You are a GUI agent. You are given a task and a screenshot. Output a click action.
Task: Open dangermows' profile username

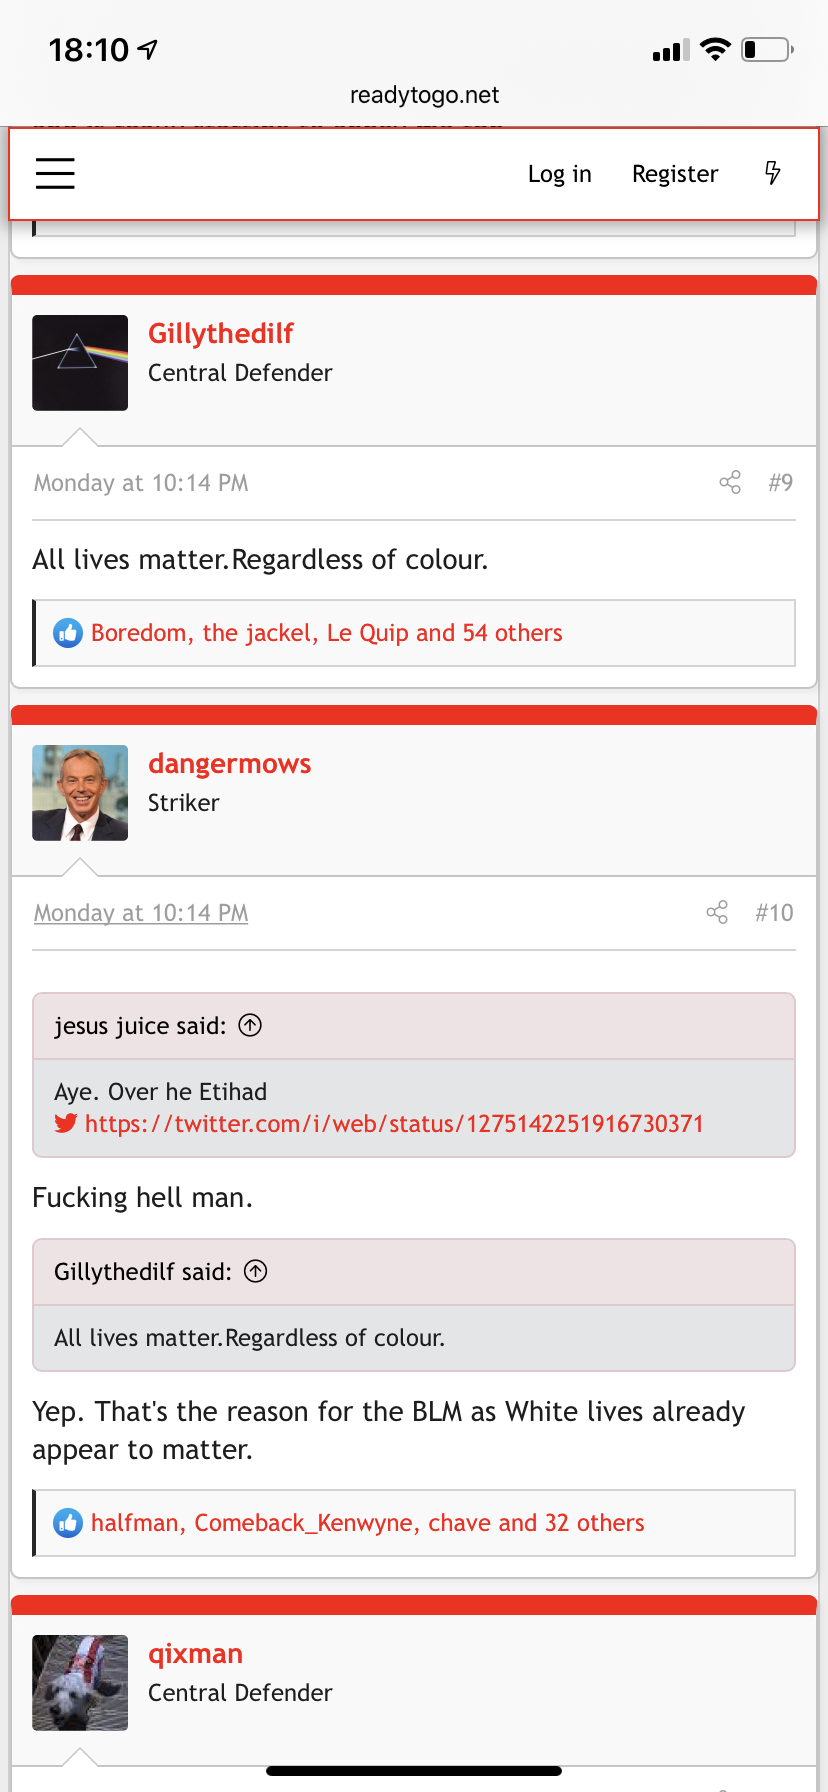pyautogui.click(x=230, y=764)
